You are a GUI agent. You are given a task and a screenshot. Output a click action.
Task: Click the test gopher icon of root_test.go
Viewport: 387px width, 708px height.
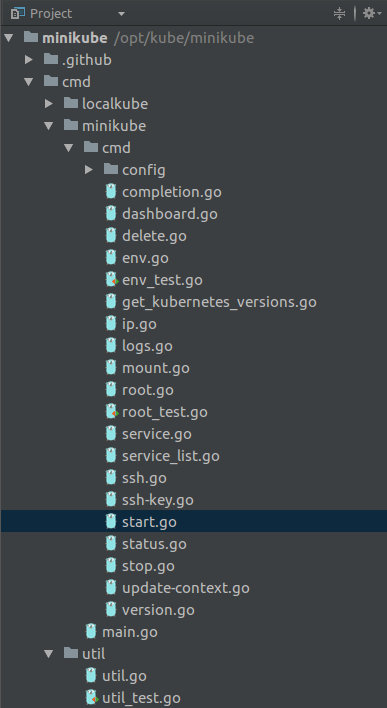(x=112, y=412)
